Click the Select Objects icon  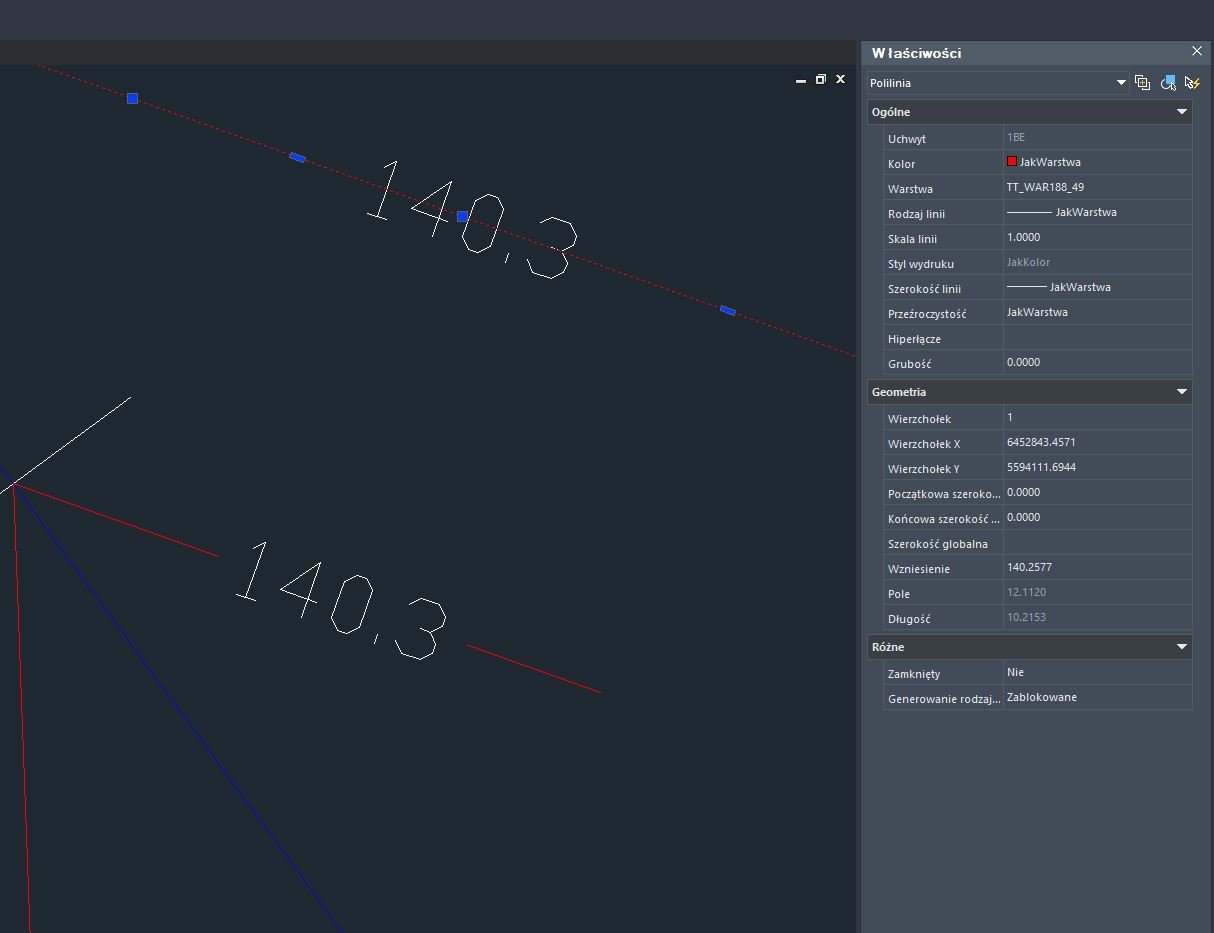(1168, 83)
